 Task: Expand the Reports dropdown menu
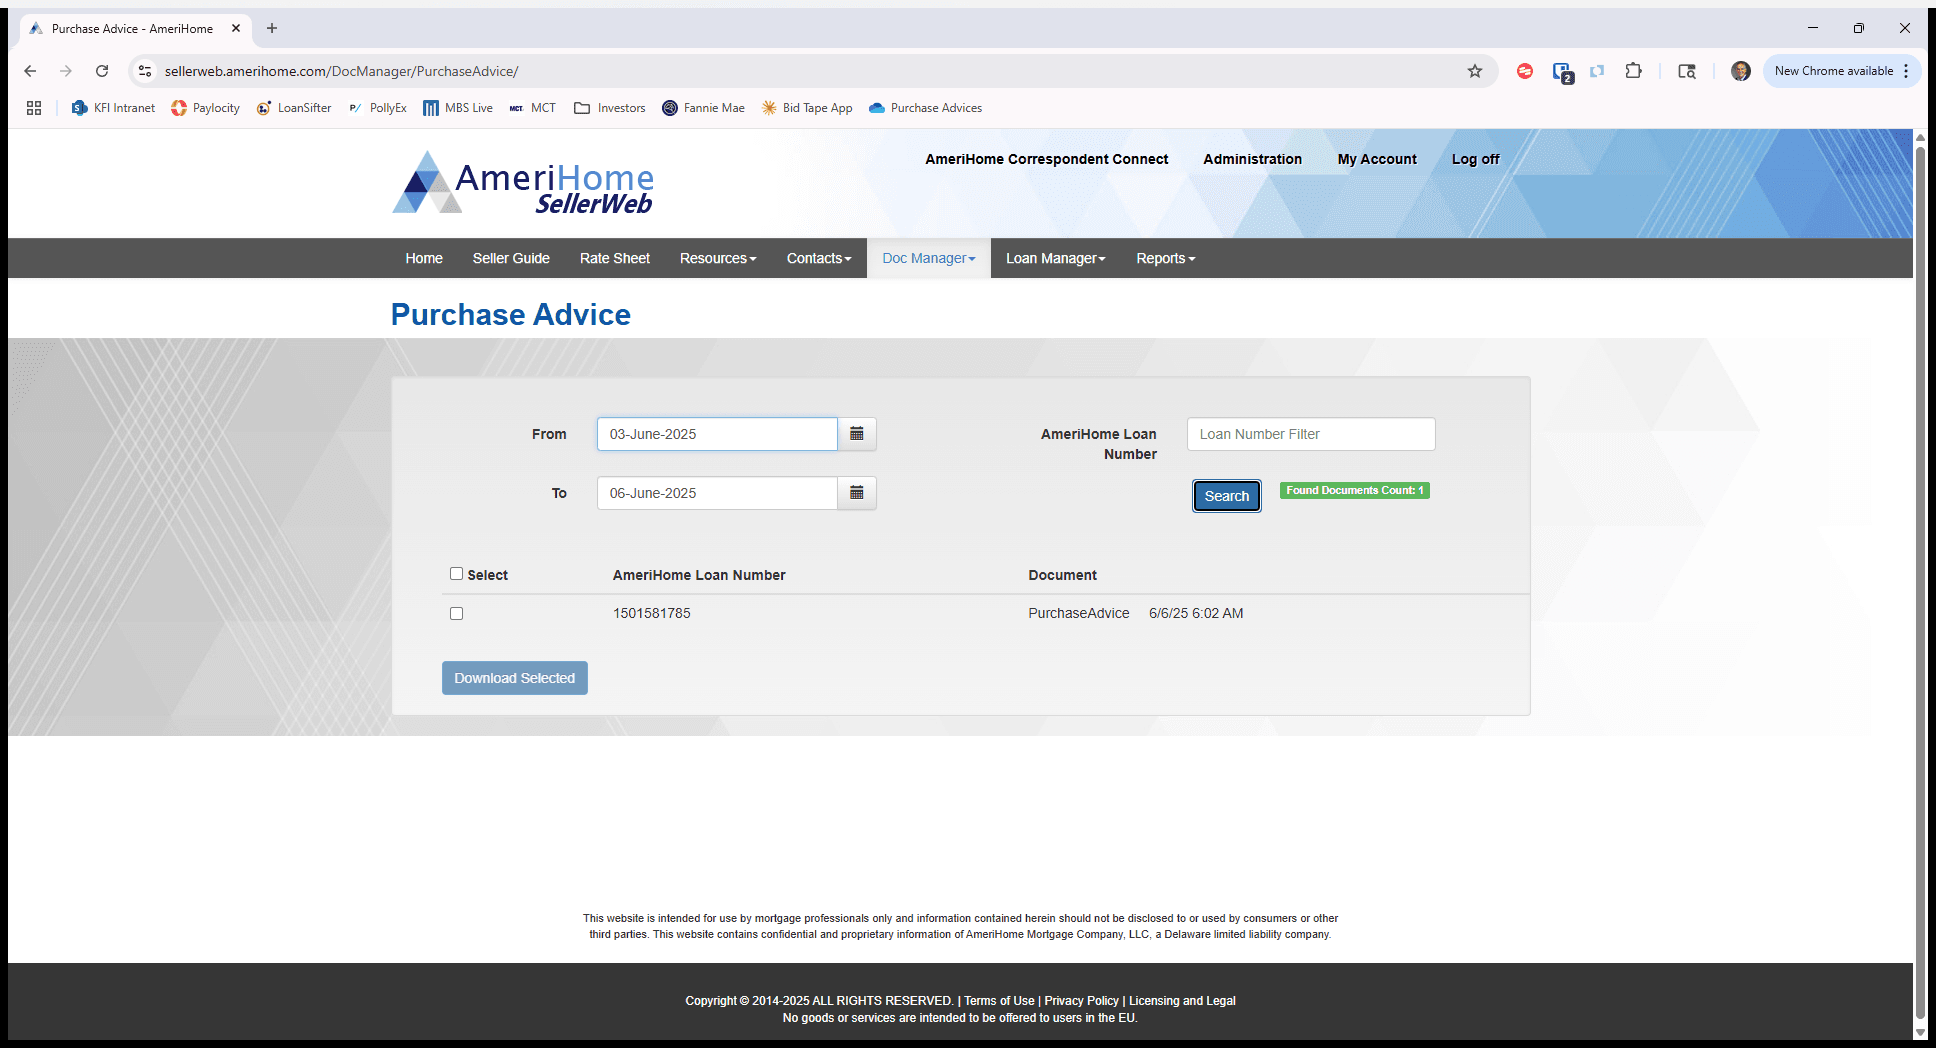point(1166,258)
